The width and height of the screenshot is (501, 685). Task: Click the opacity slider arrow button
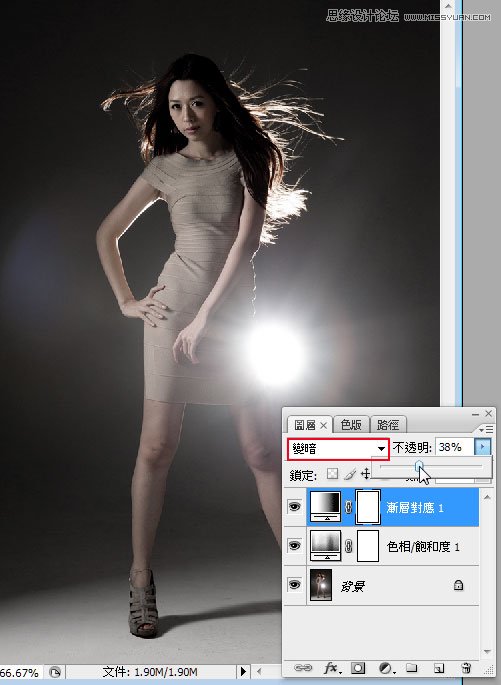[x=482, y=447]
